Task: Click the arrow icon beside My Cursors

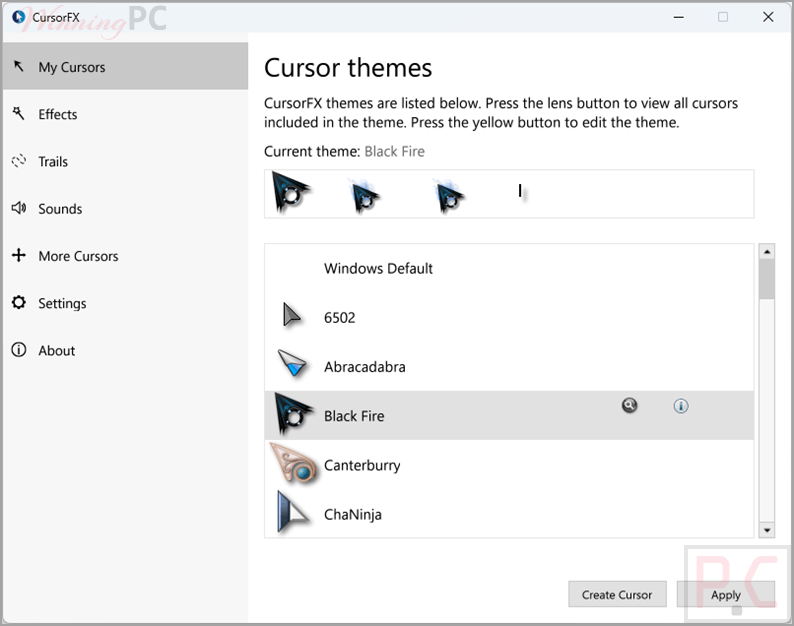Action: click(x=19, y=66)
